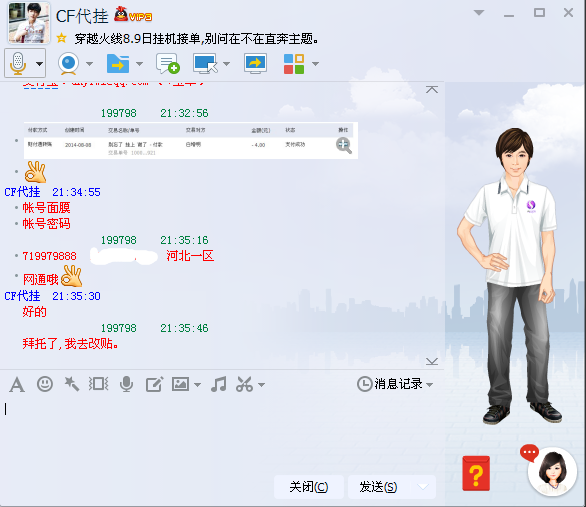Click the account number 719979888
Image resolution: width=586 pixels, height=507 pixels.
click(x=50, y=256)
